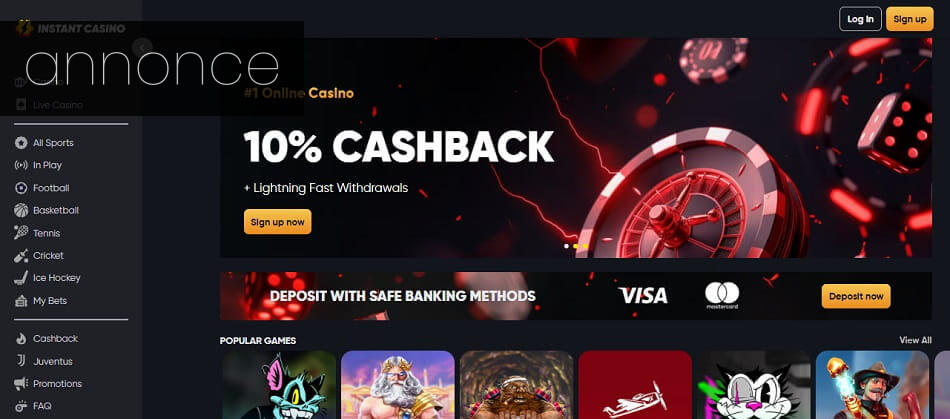Click the Deposit now button
This screenshot has height=419, width=950.
[x=856, y=296]
